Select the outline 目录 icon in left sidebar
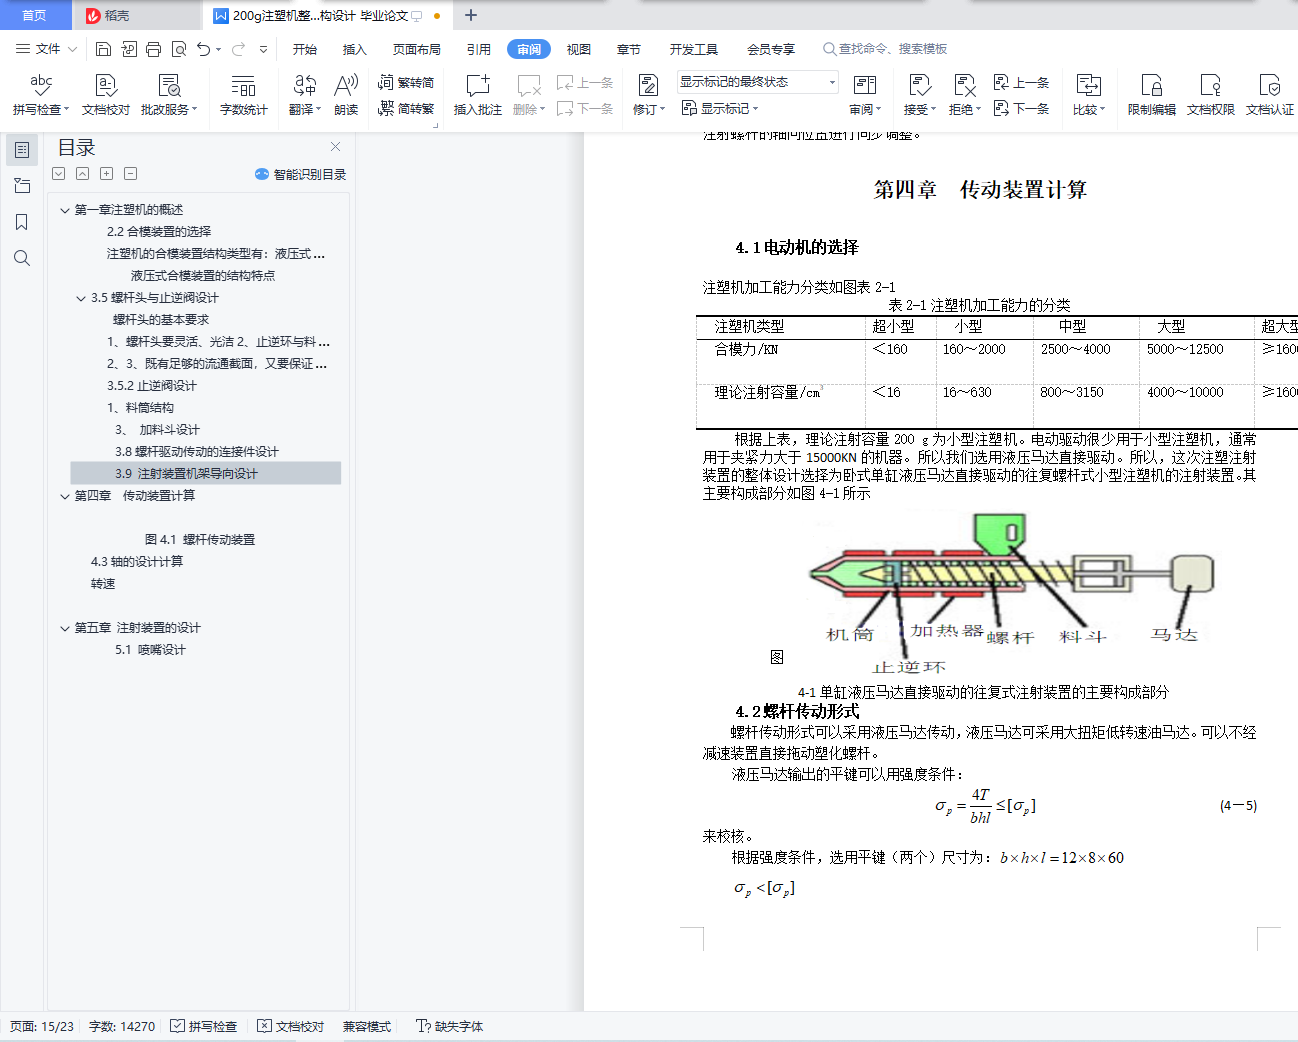1298x1042 pixels. [x=22, y=150]
